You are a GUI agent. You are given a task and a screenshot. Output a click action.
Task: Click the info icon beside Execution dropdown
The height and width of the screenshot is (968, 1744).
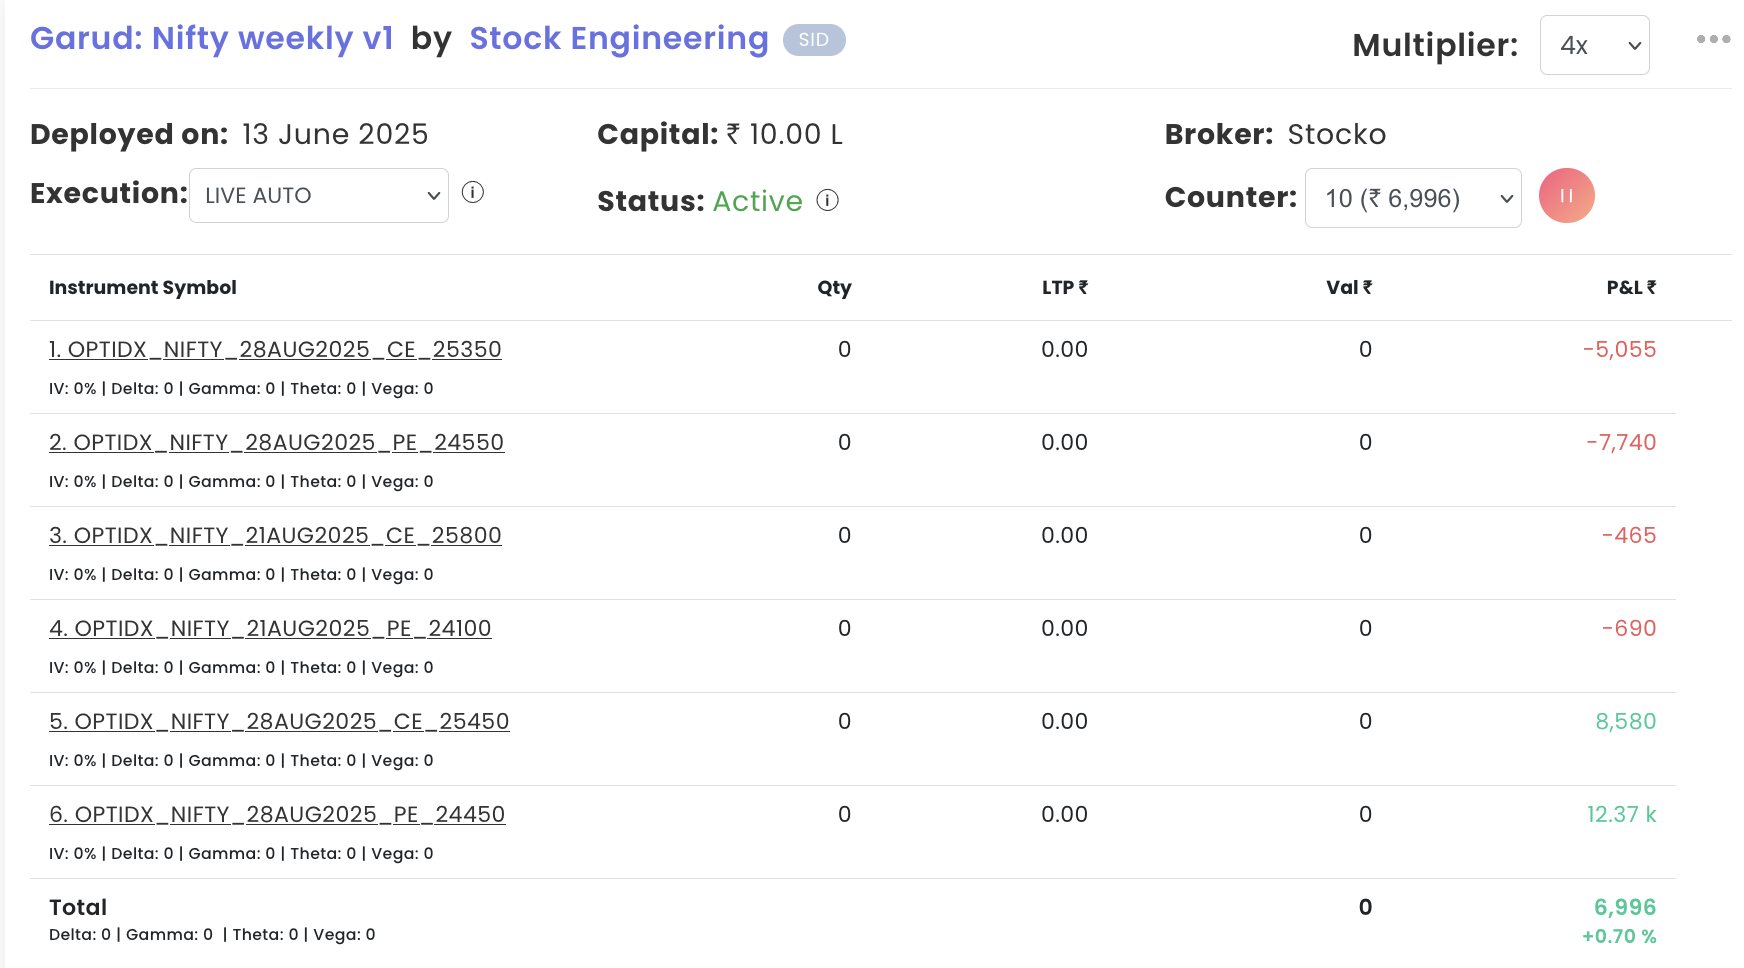(x=473, y=192)
